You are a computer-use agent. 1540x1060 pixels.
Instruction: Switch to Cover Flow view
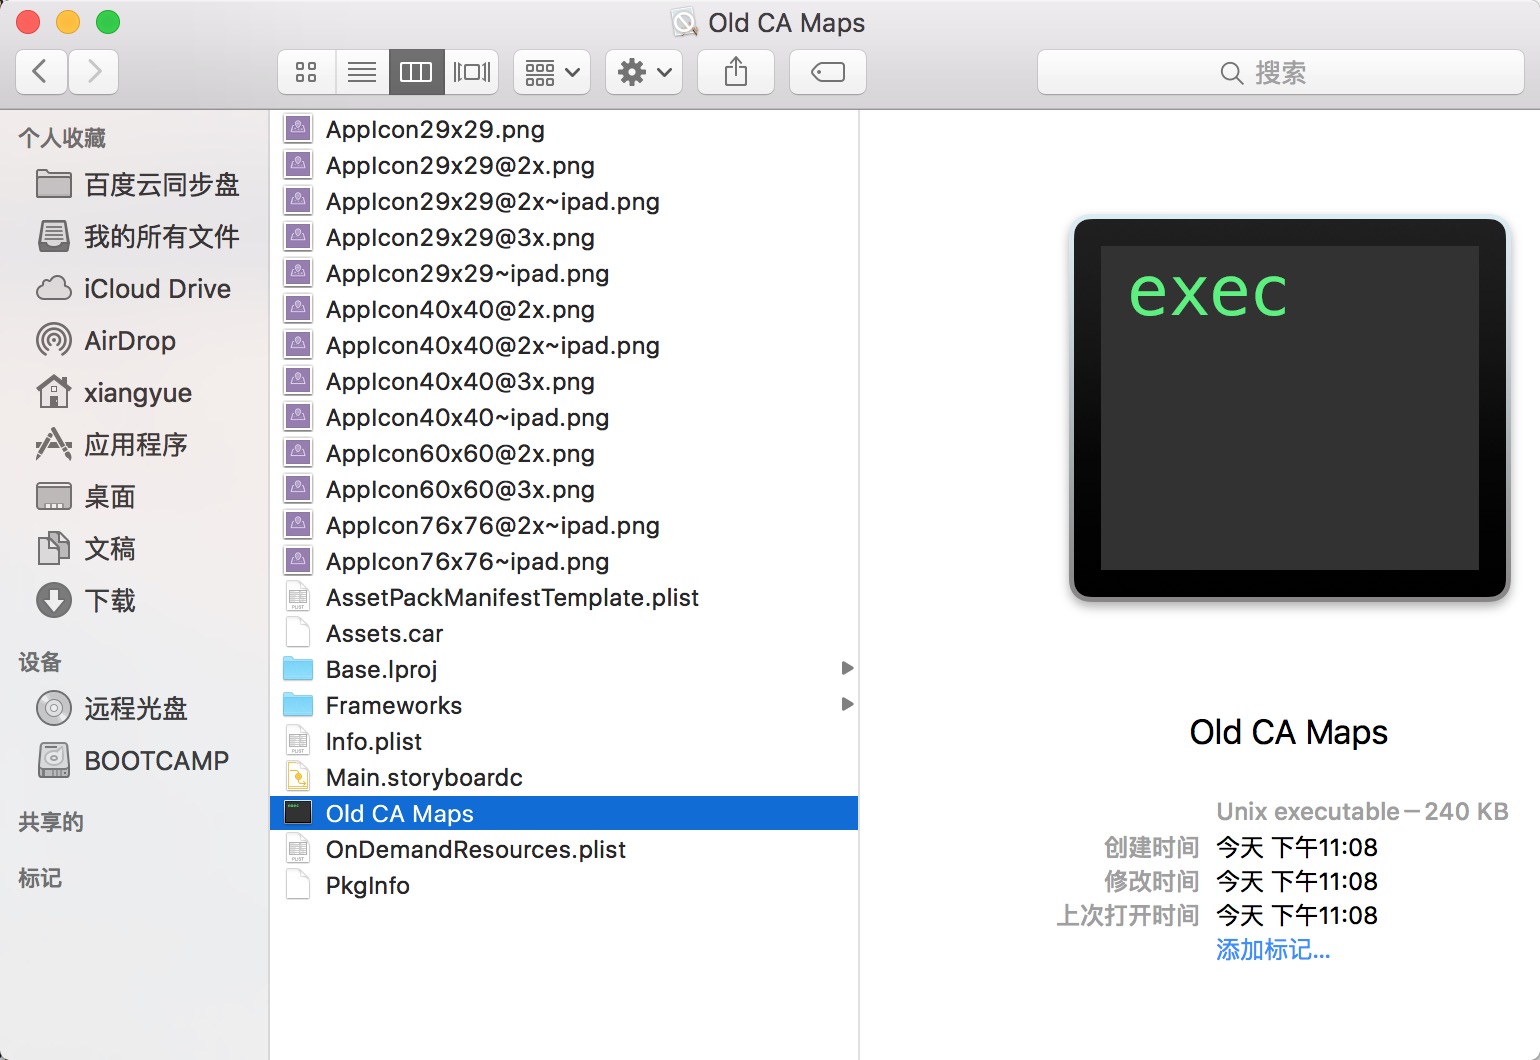(472, 72)
